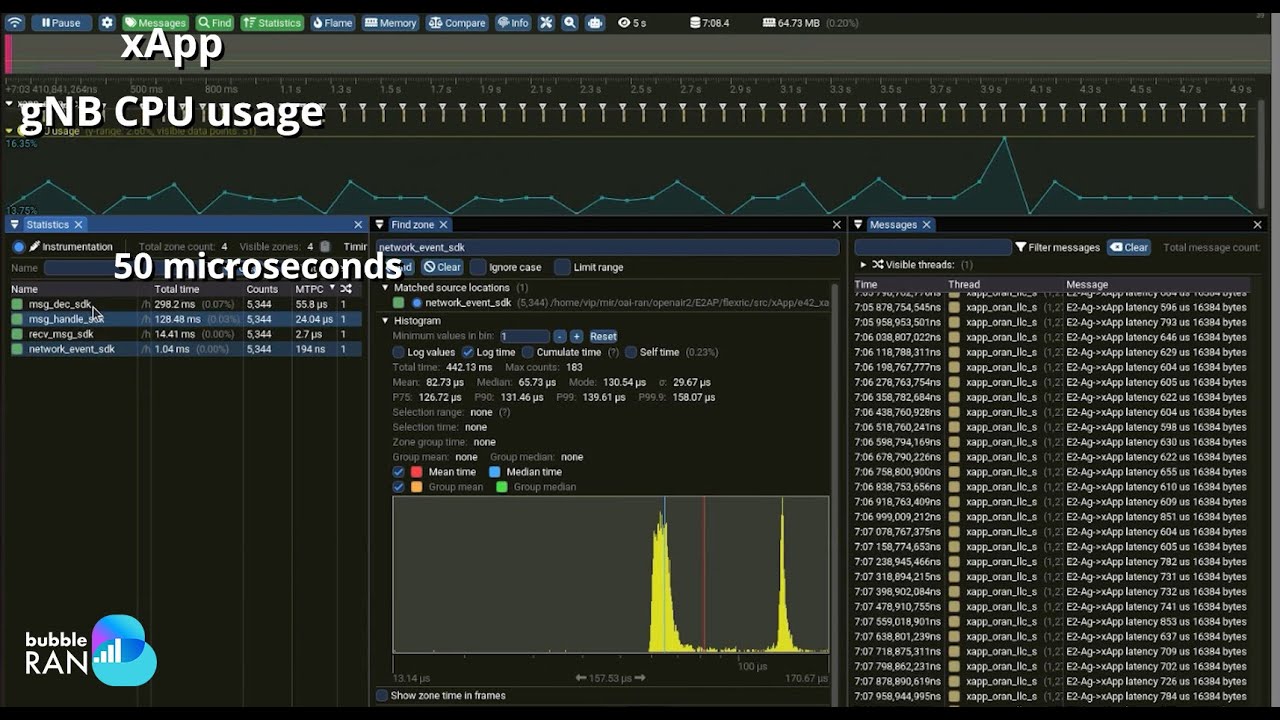Select the msg_dec_sdk row

tap(185, 304)
